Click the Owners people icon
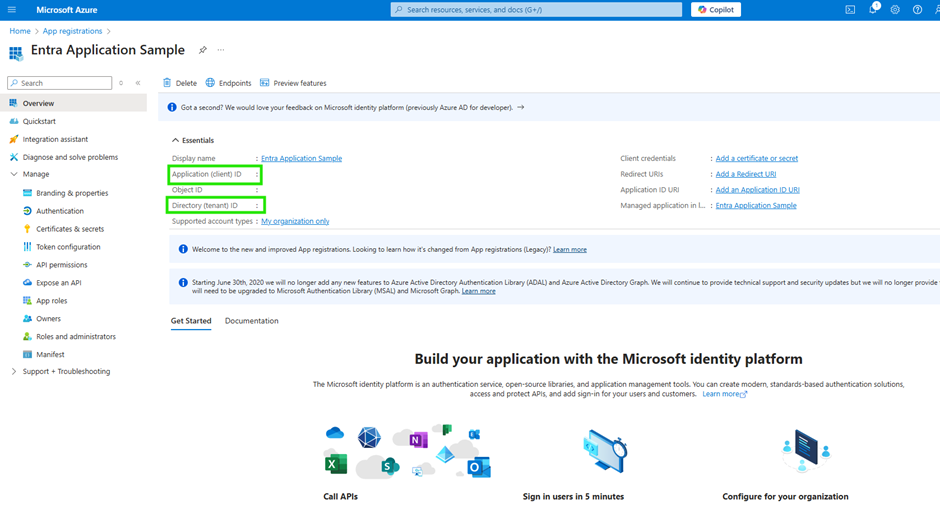940x509 pixels. 27,318
